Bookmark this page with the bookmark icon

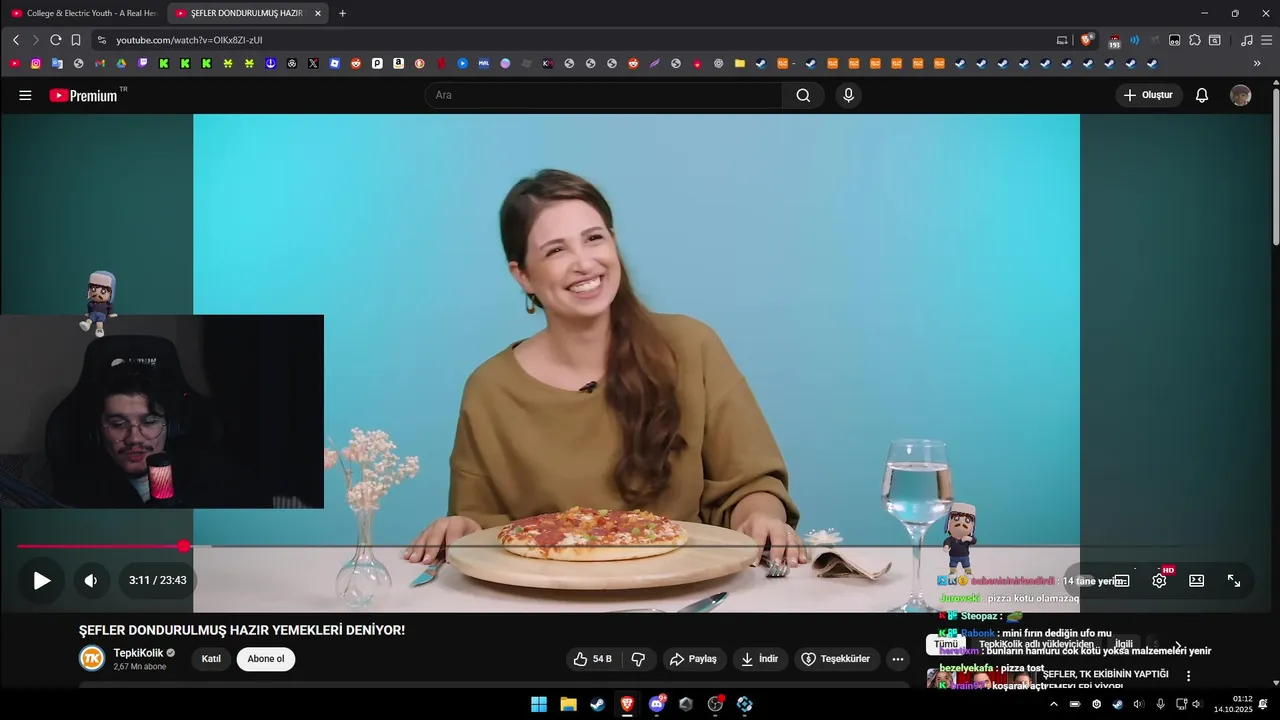tap(76, 40)
